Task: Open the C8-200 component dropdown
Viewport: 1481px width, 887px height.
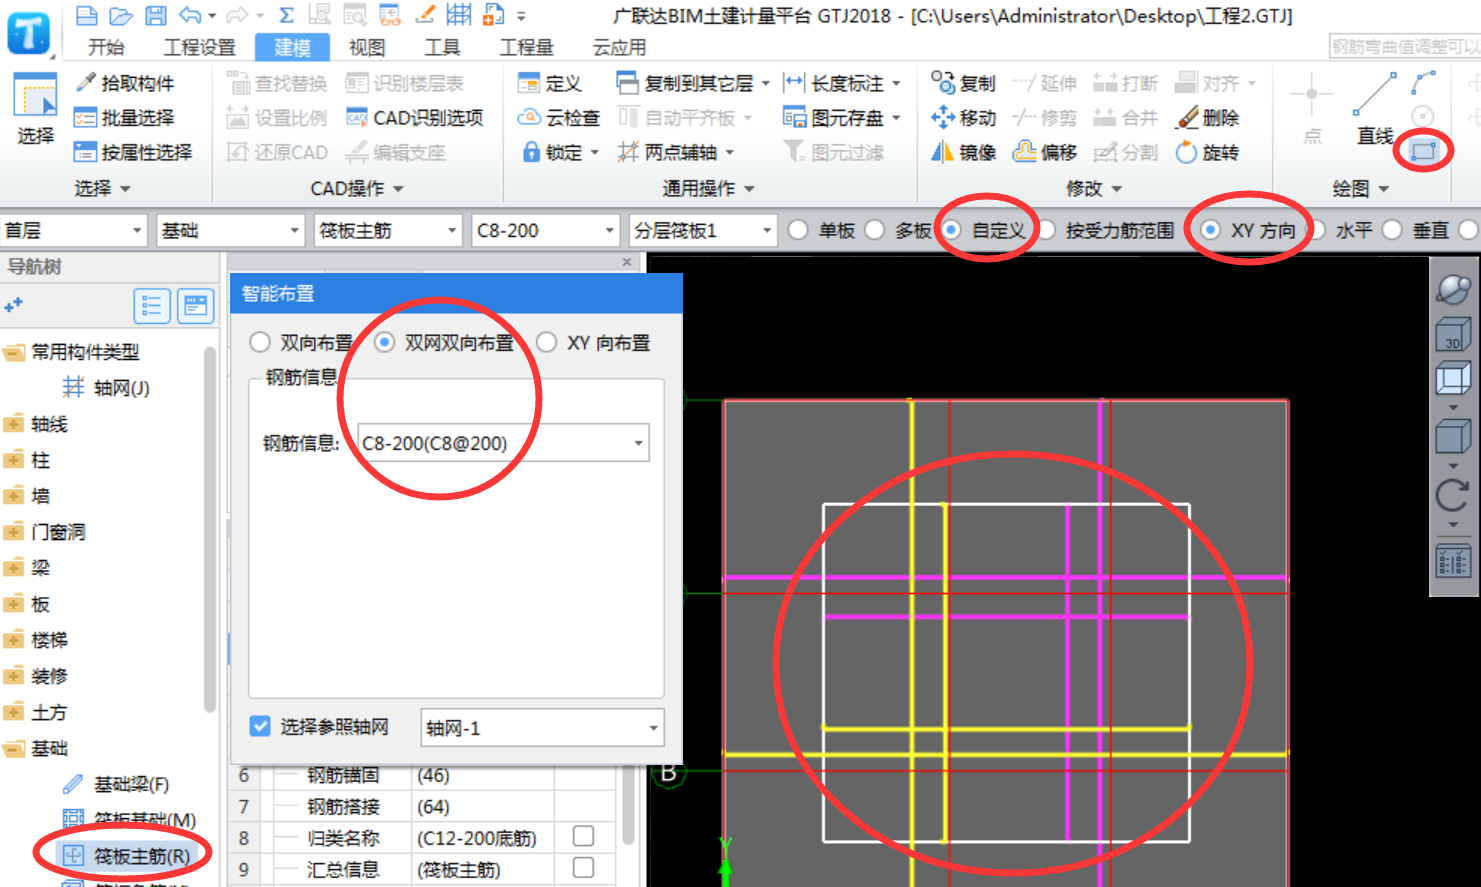Action: [x=546, y=230]
